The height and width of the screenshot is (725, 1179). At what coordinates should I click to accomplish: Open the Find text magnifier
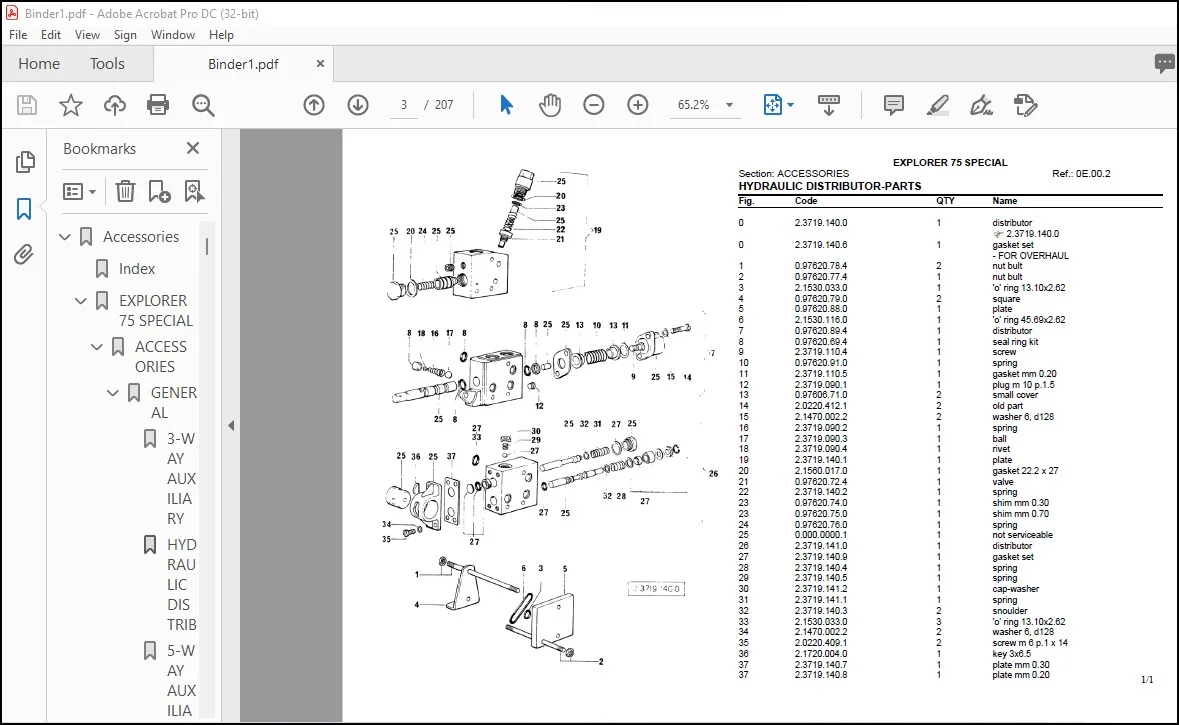pos(203,105)
